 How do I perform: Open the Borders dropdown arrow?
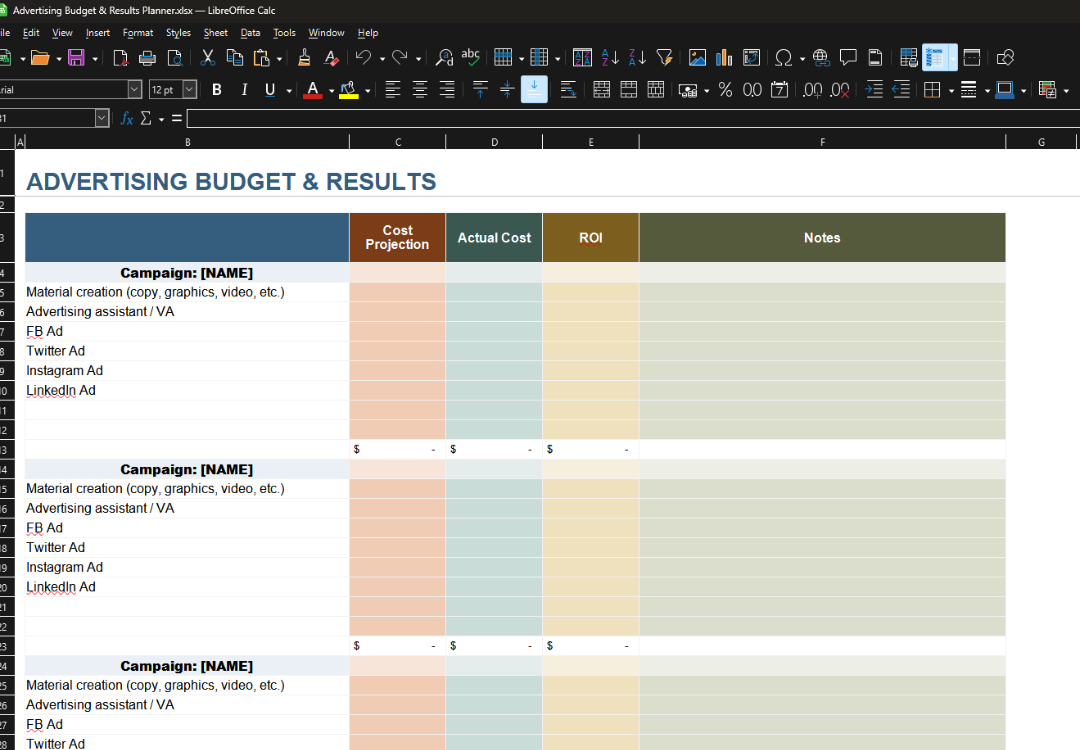pyautogui.click(x=951, y=90)
